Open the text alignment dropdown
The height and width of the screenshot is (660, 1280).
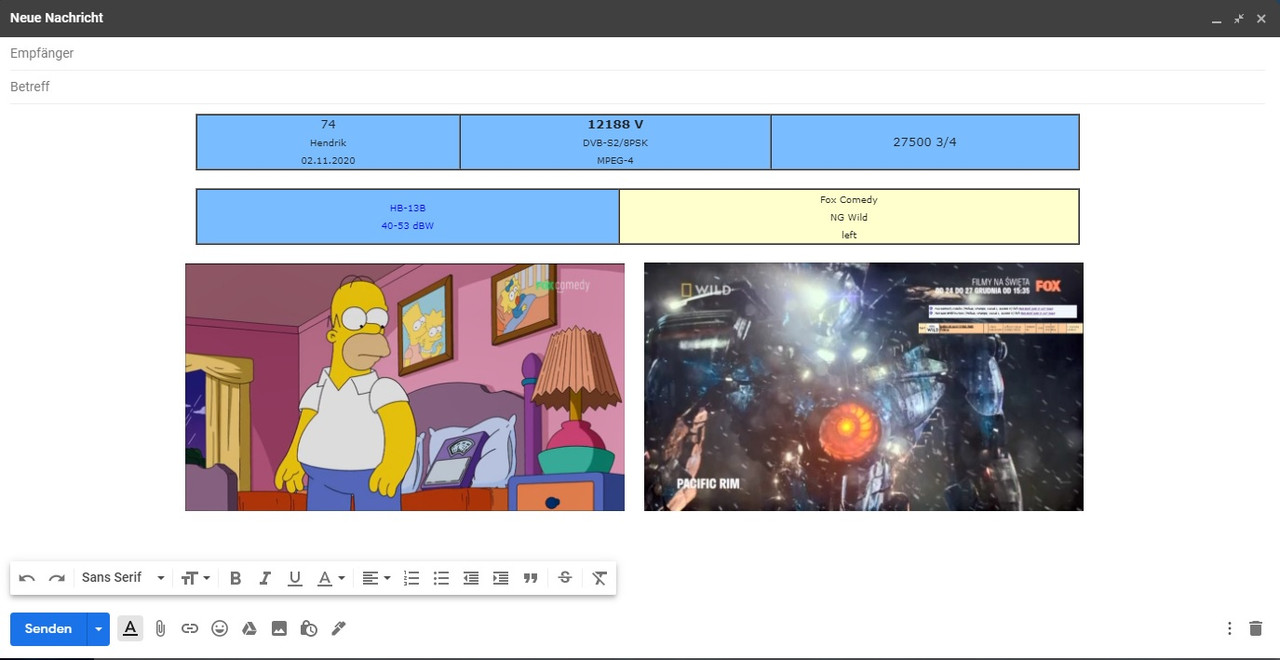coord(376,578)
